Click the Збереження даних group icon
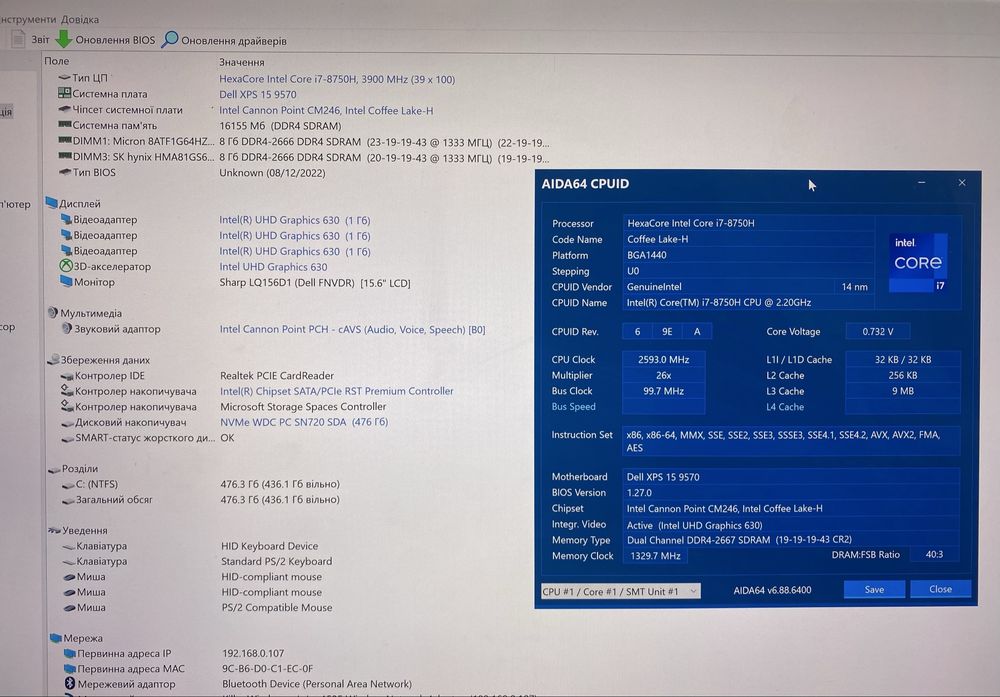This screenshot has height=697, width=1000. pos(54,360)
